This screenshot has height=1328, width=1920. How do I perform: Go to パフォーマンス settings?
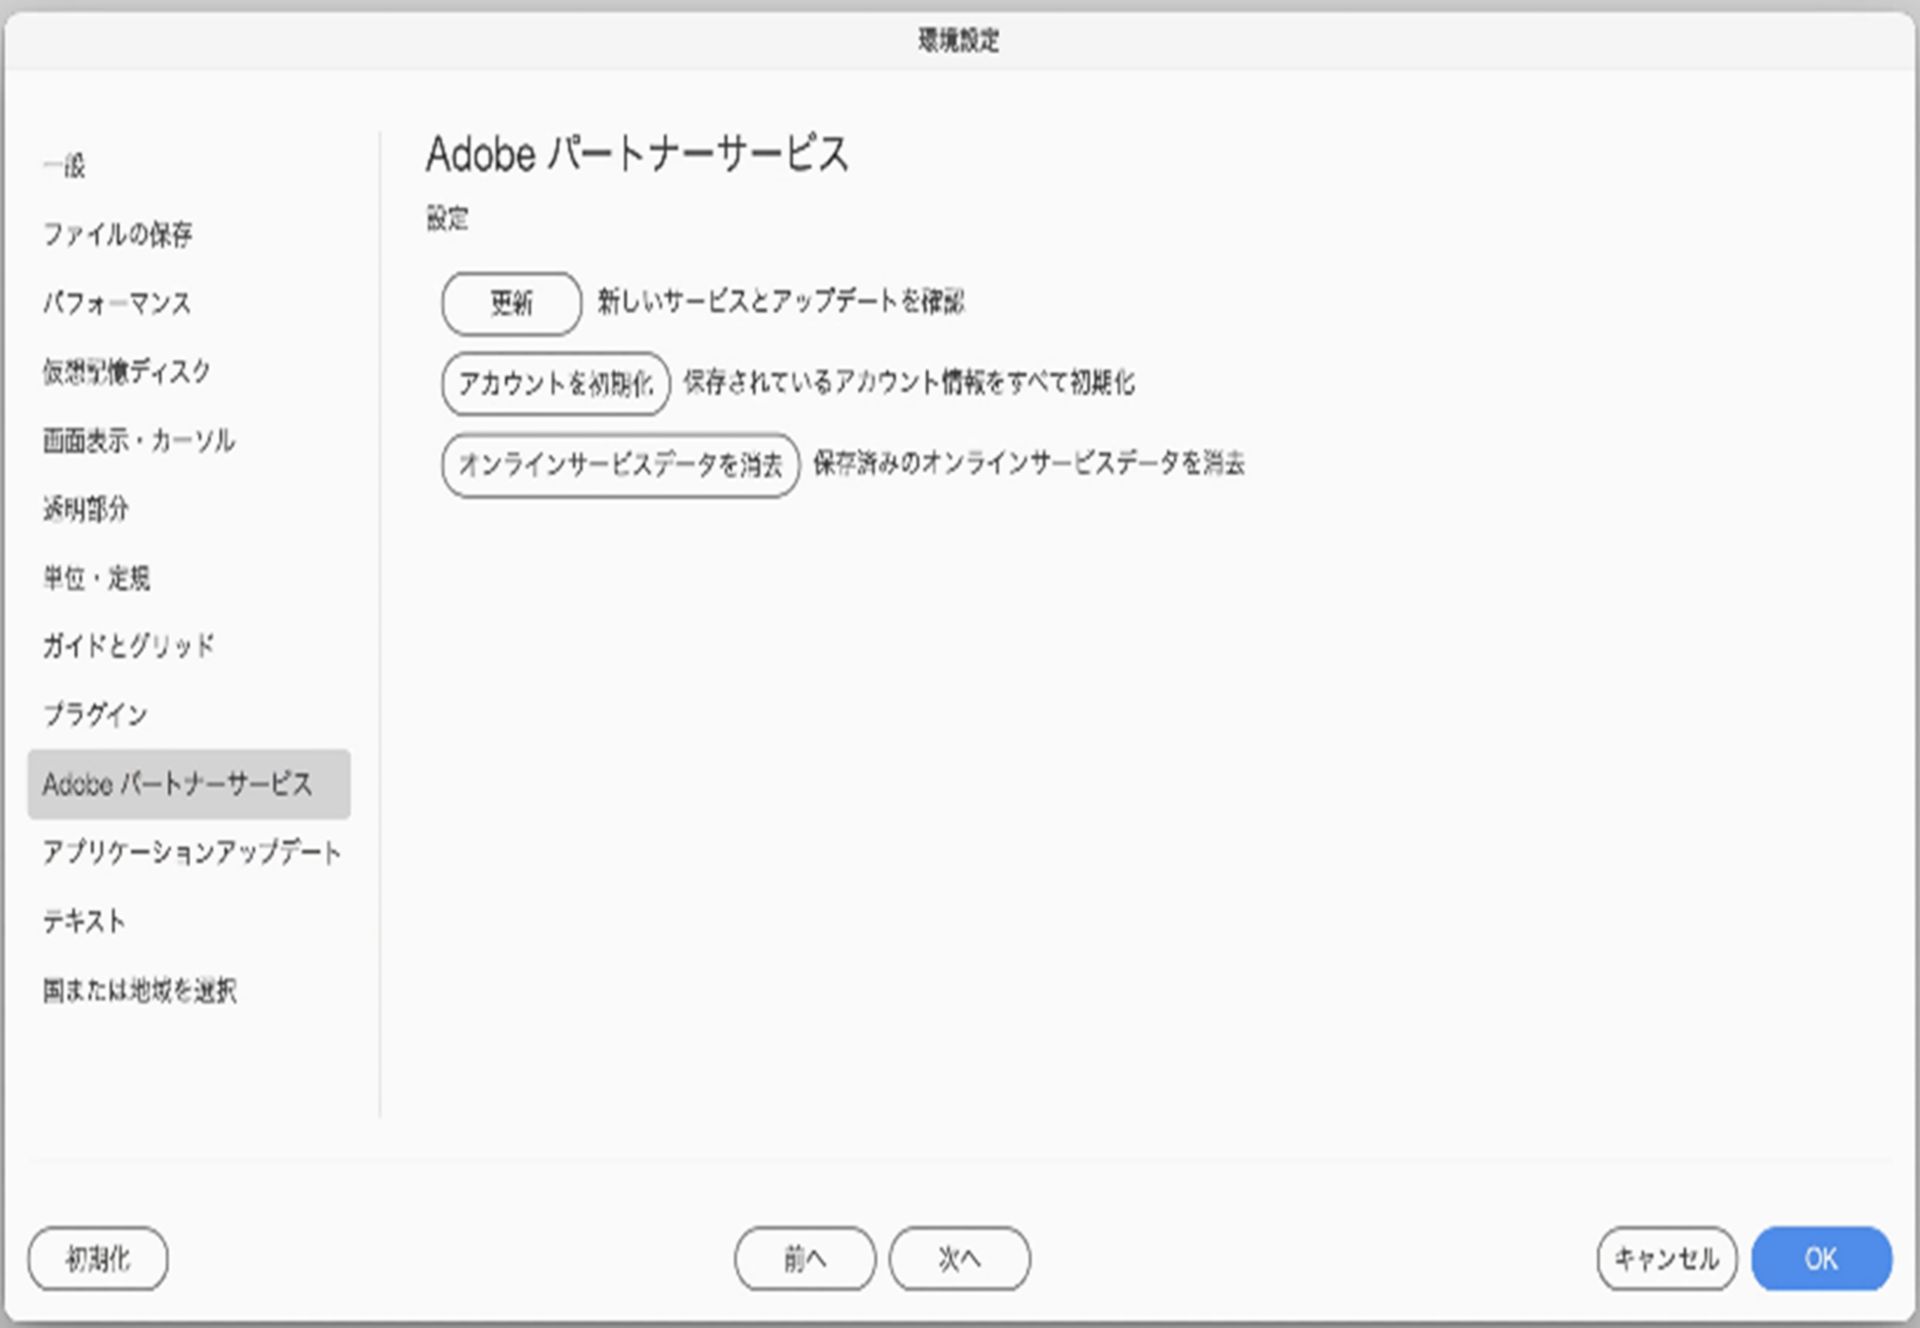116,303
